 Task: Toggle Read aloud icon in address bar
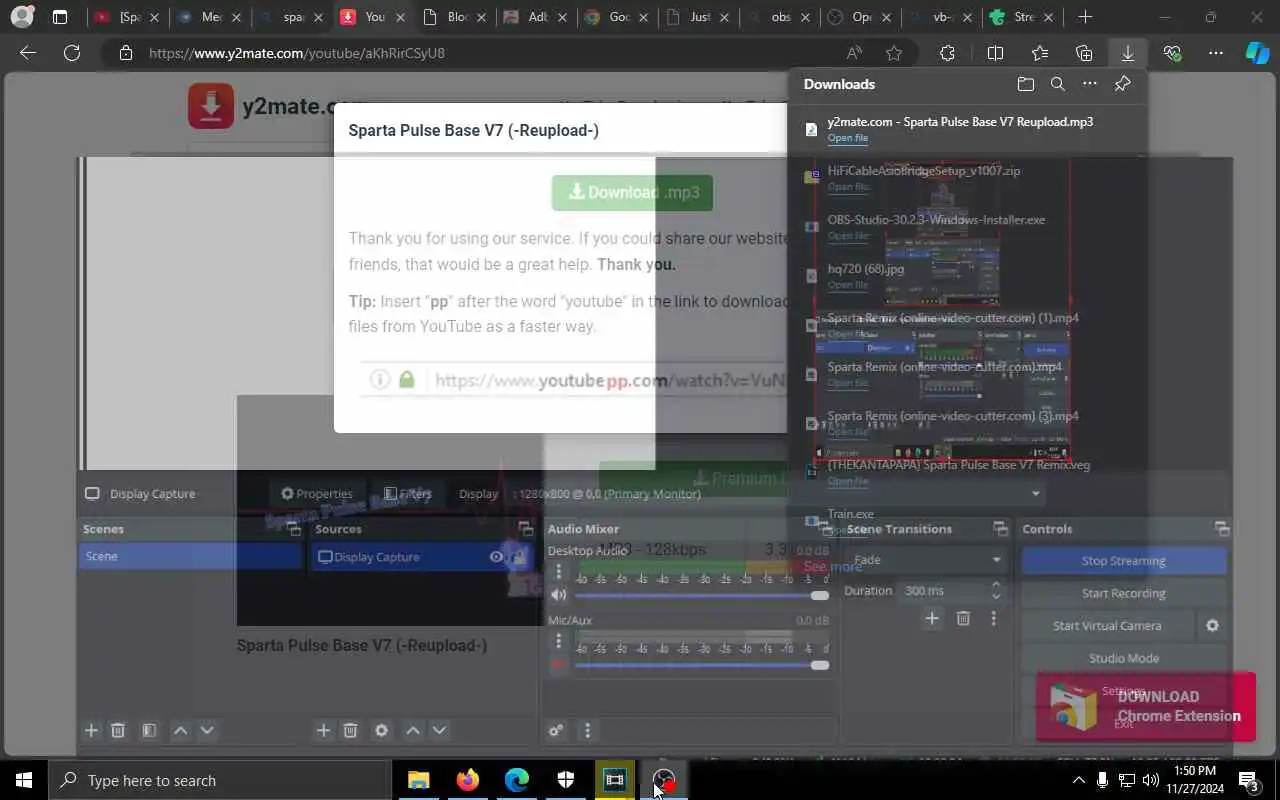tap(854, 53)
